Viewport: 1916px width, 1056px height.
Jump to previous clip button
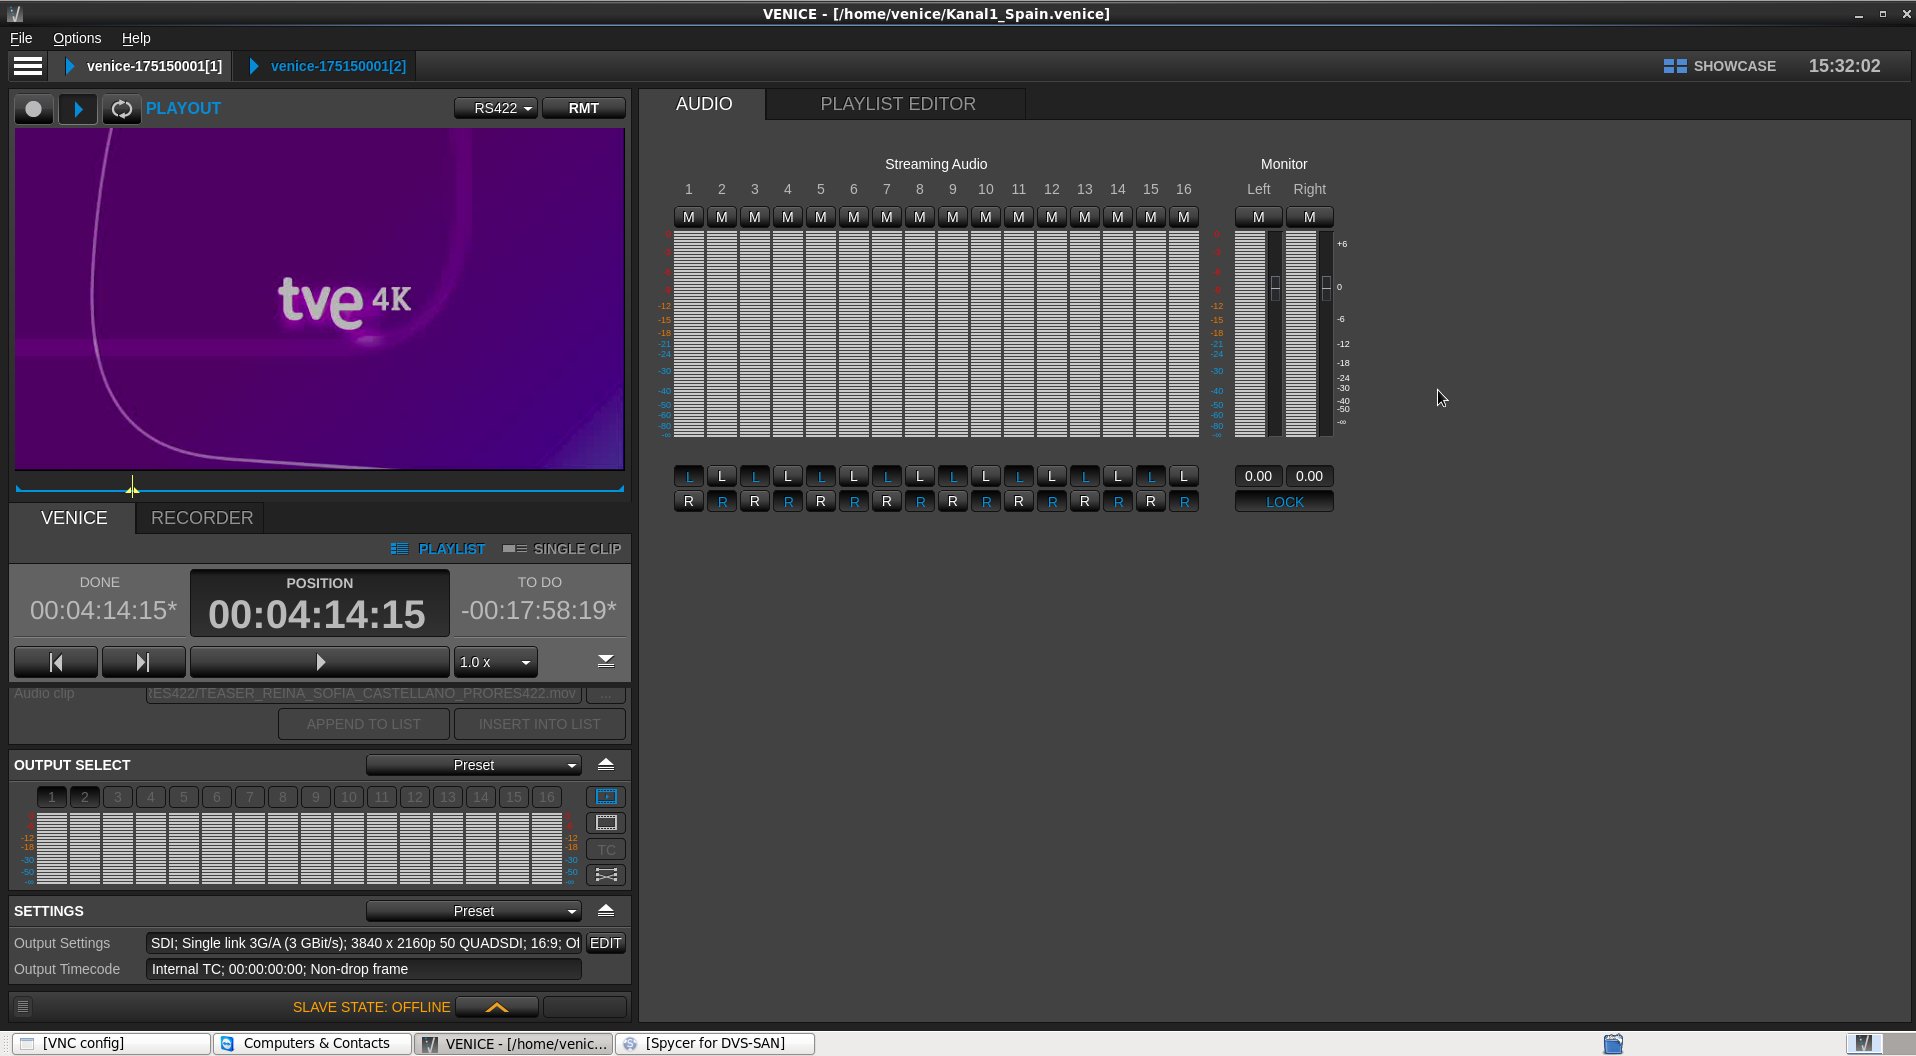point(56,662)
